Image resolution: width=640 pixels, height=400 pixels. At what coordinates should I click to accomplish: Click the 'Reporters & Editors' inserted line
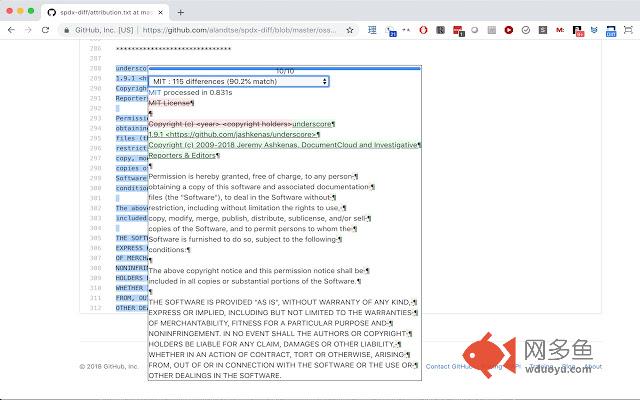tap(182, 156)
